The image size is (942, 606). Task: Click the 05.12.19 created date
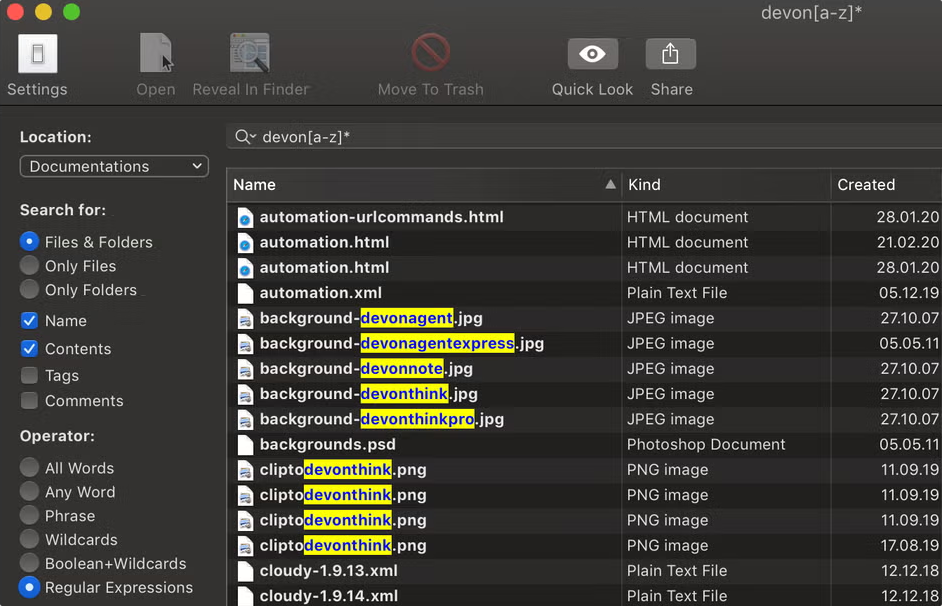click(908, 293)
